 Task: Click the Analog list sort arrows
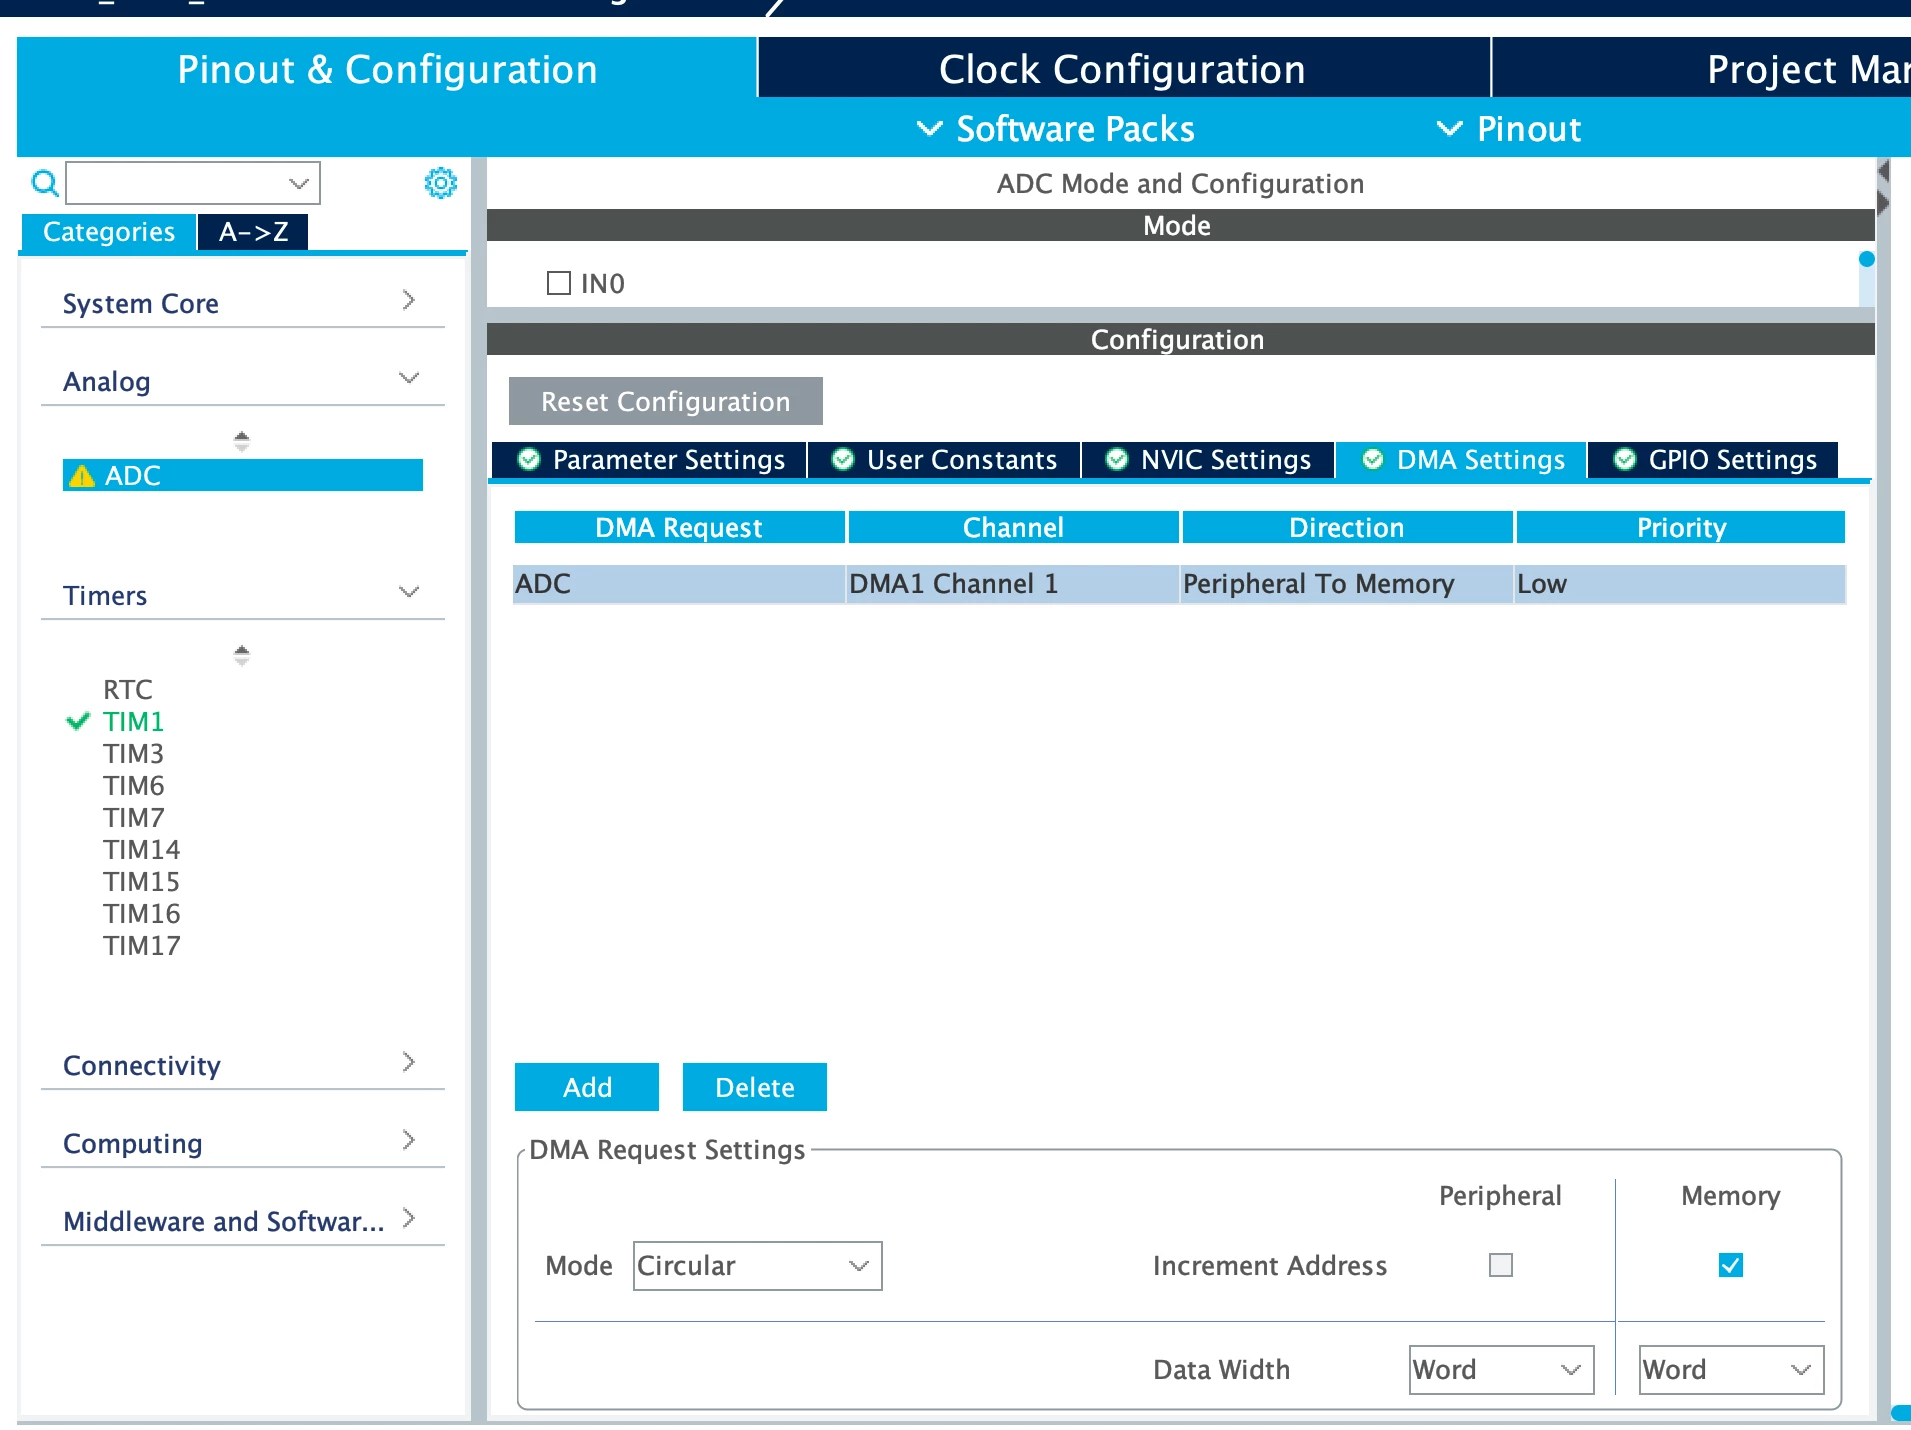[x=241, y=441]
